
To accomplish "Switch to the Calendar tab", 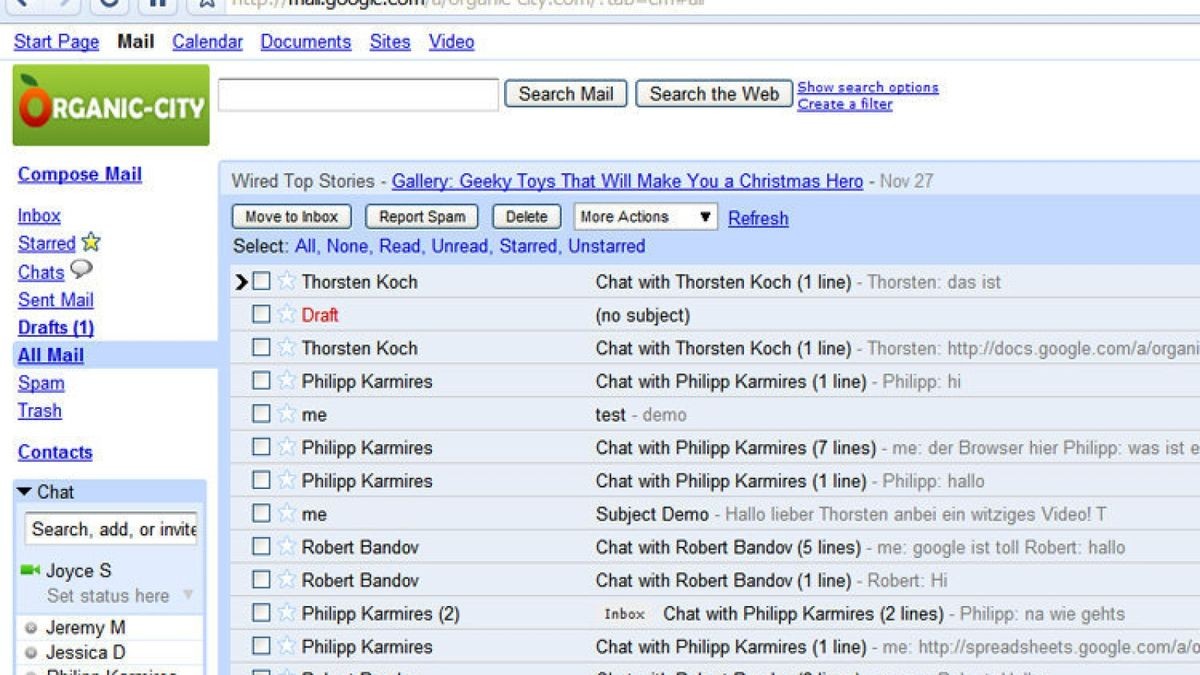I will point(207,41).
